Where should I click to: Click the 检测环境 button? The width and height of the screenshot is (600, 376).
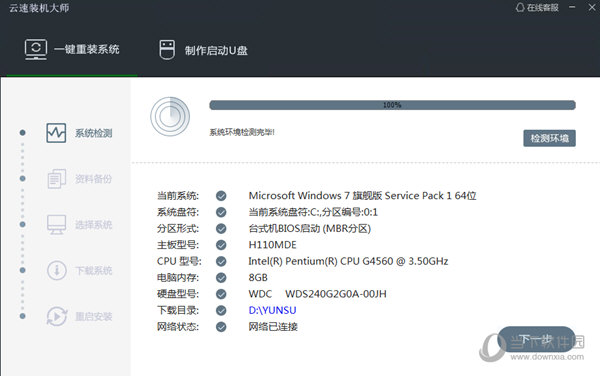pyautogui.click(x=549, y=138)
